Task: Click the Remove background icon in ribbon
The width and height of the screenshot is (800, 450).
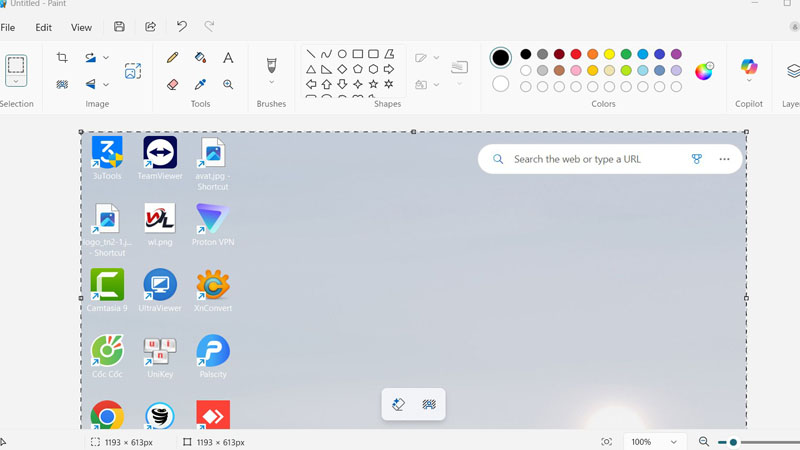Action: (x=62, y=84)
